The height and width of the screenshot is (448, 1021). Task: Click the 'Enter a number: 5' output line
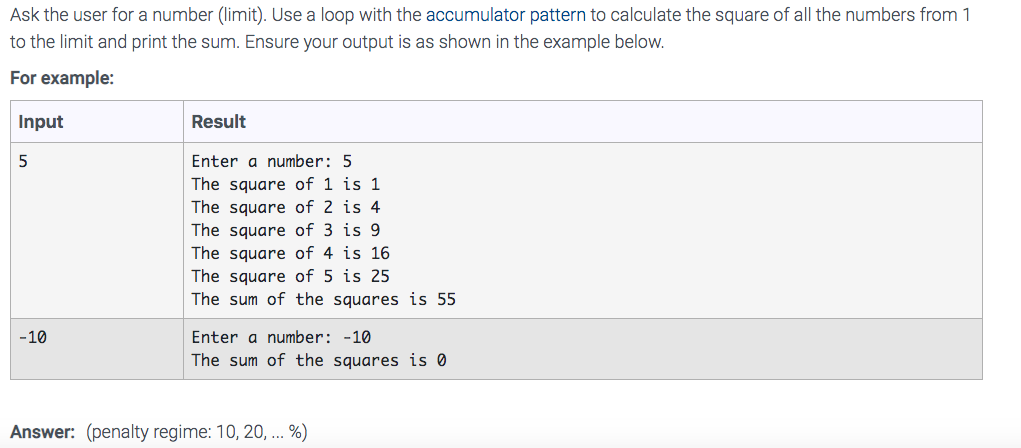[272, 161]
